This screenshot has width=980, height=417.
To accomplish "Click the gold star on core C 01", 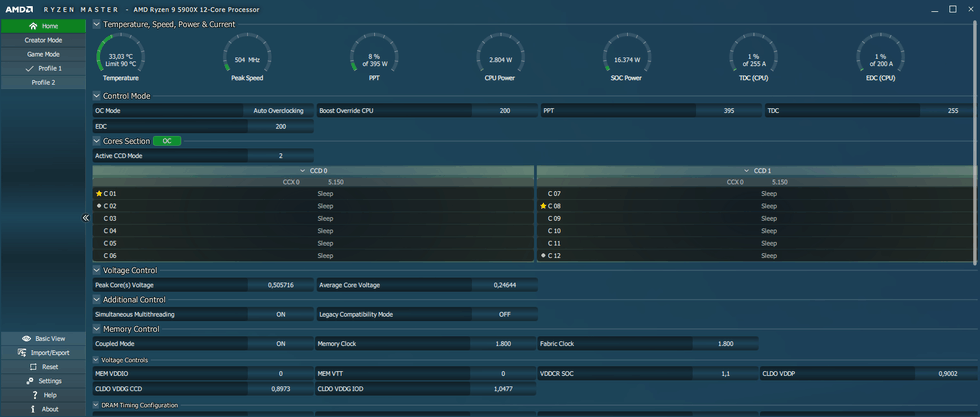I will pyautogui.click(x=99, y=194).
